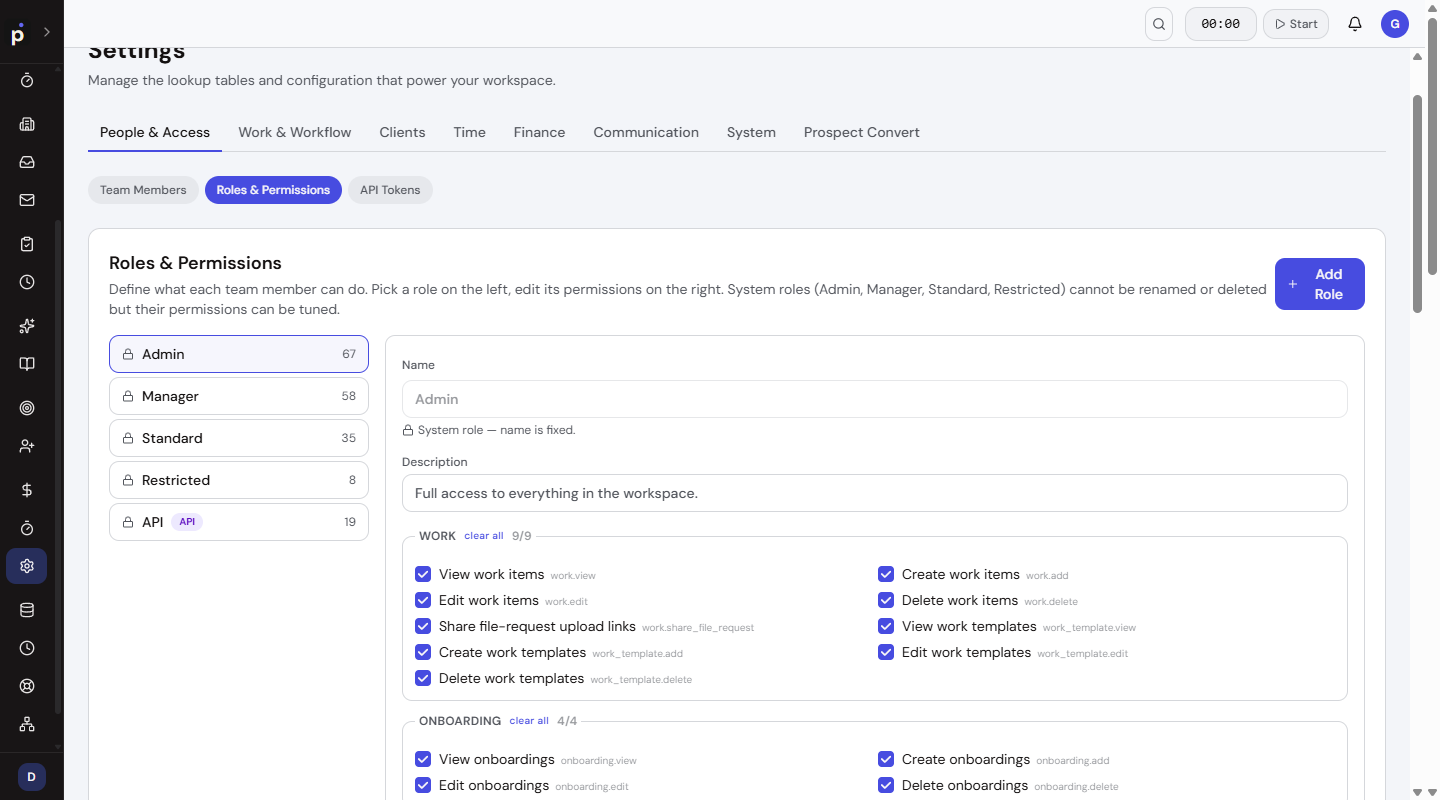Click "clear all" in the ONBOARDING section
The image size is (1440, 800).
[x=529, y=721]
